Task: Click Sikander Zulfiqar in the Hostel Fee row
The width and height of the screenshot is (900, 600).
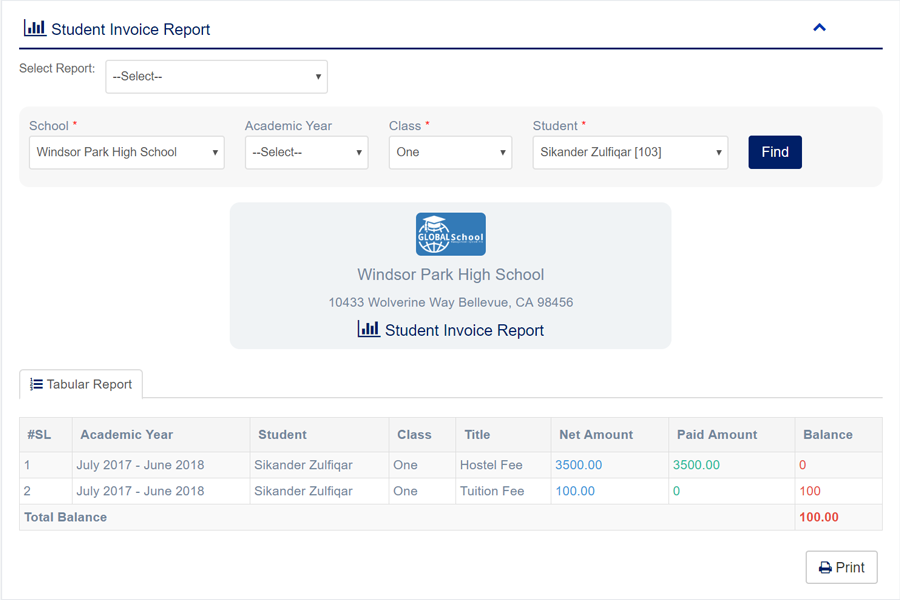Action: click(304, 465)
